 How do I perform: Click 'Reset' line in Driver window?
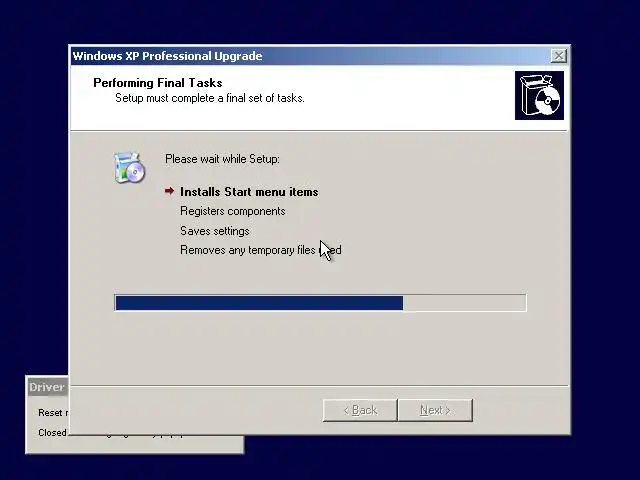pos(52,413)
